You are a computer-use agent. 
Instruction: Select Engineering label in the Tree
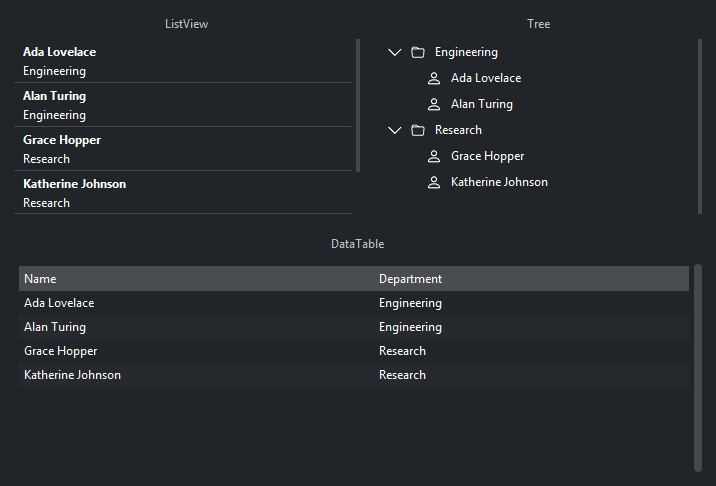[x=466, y=52]
